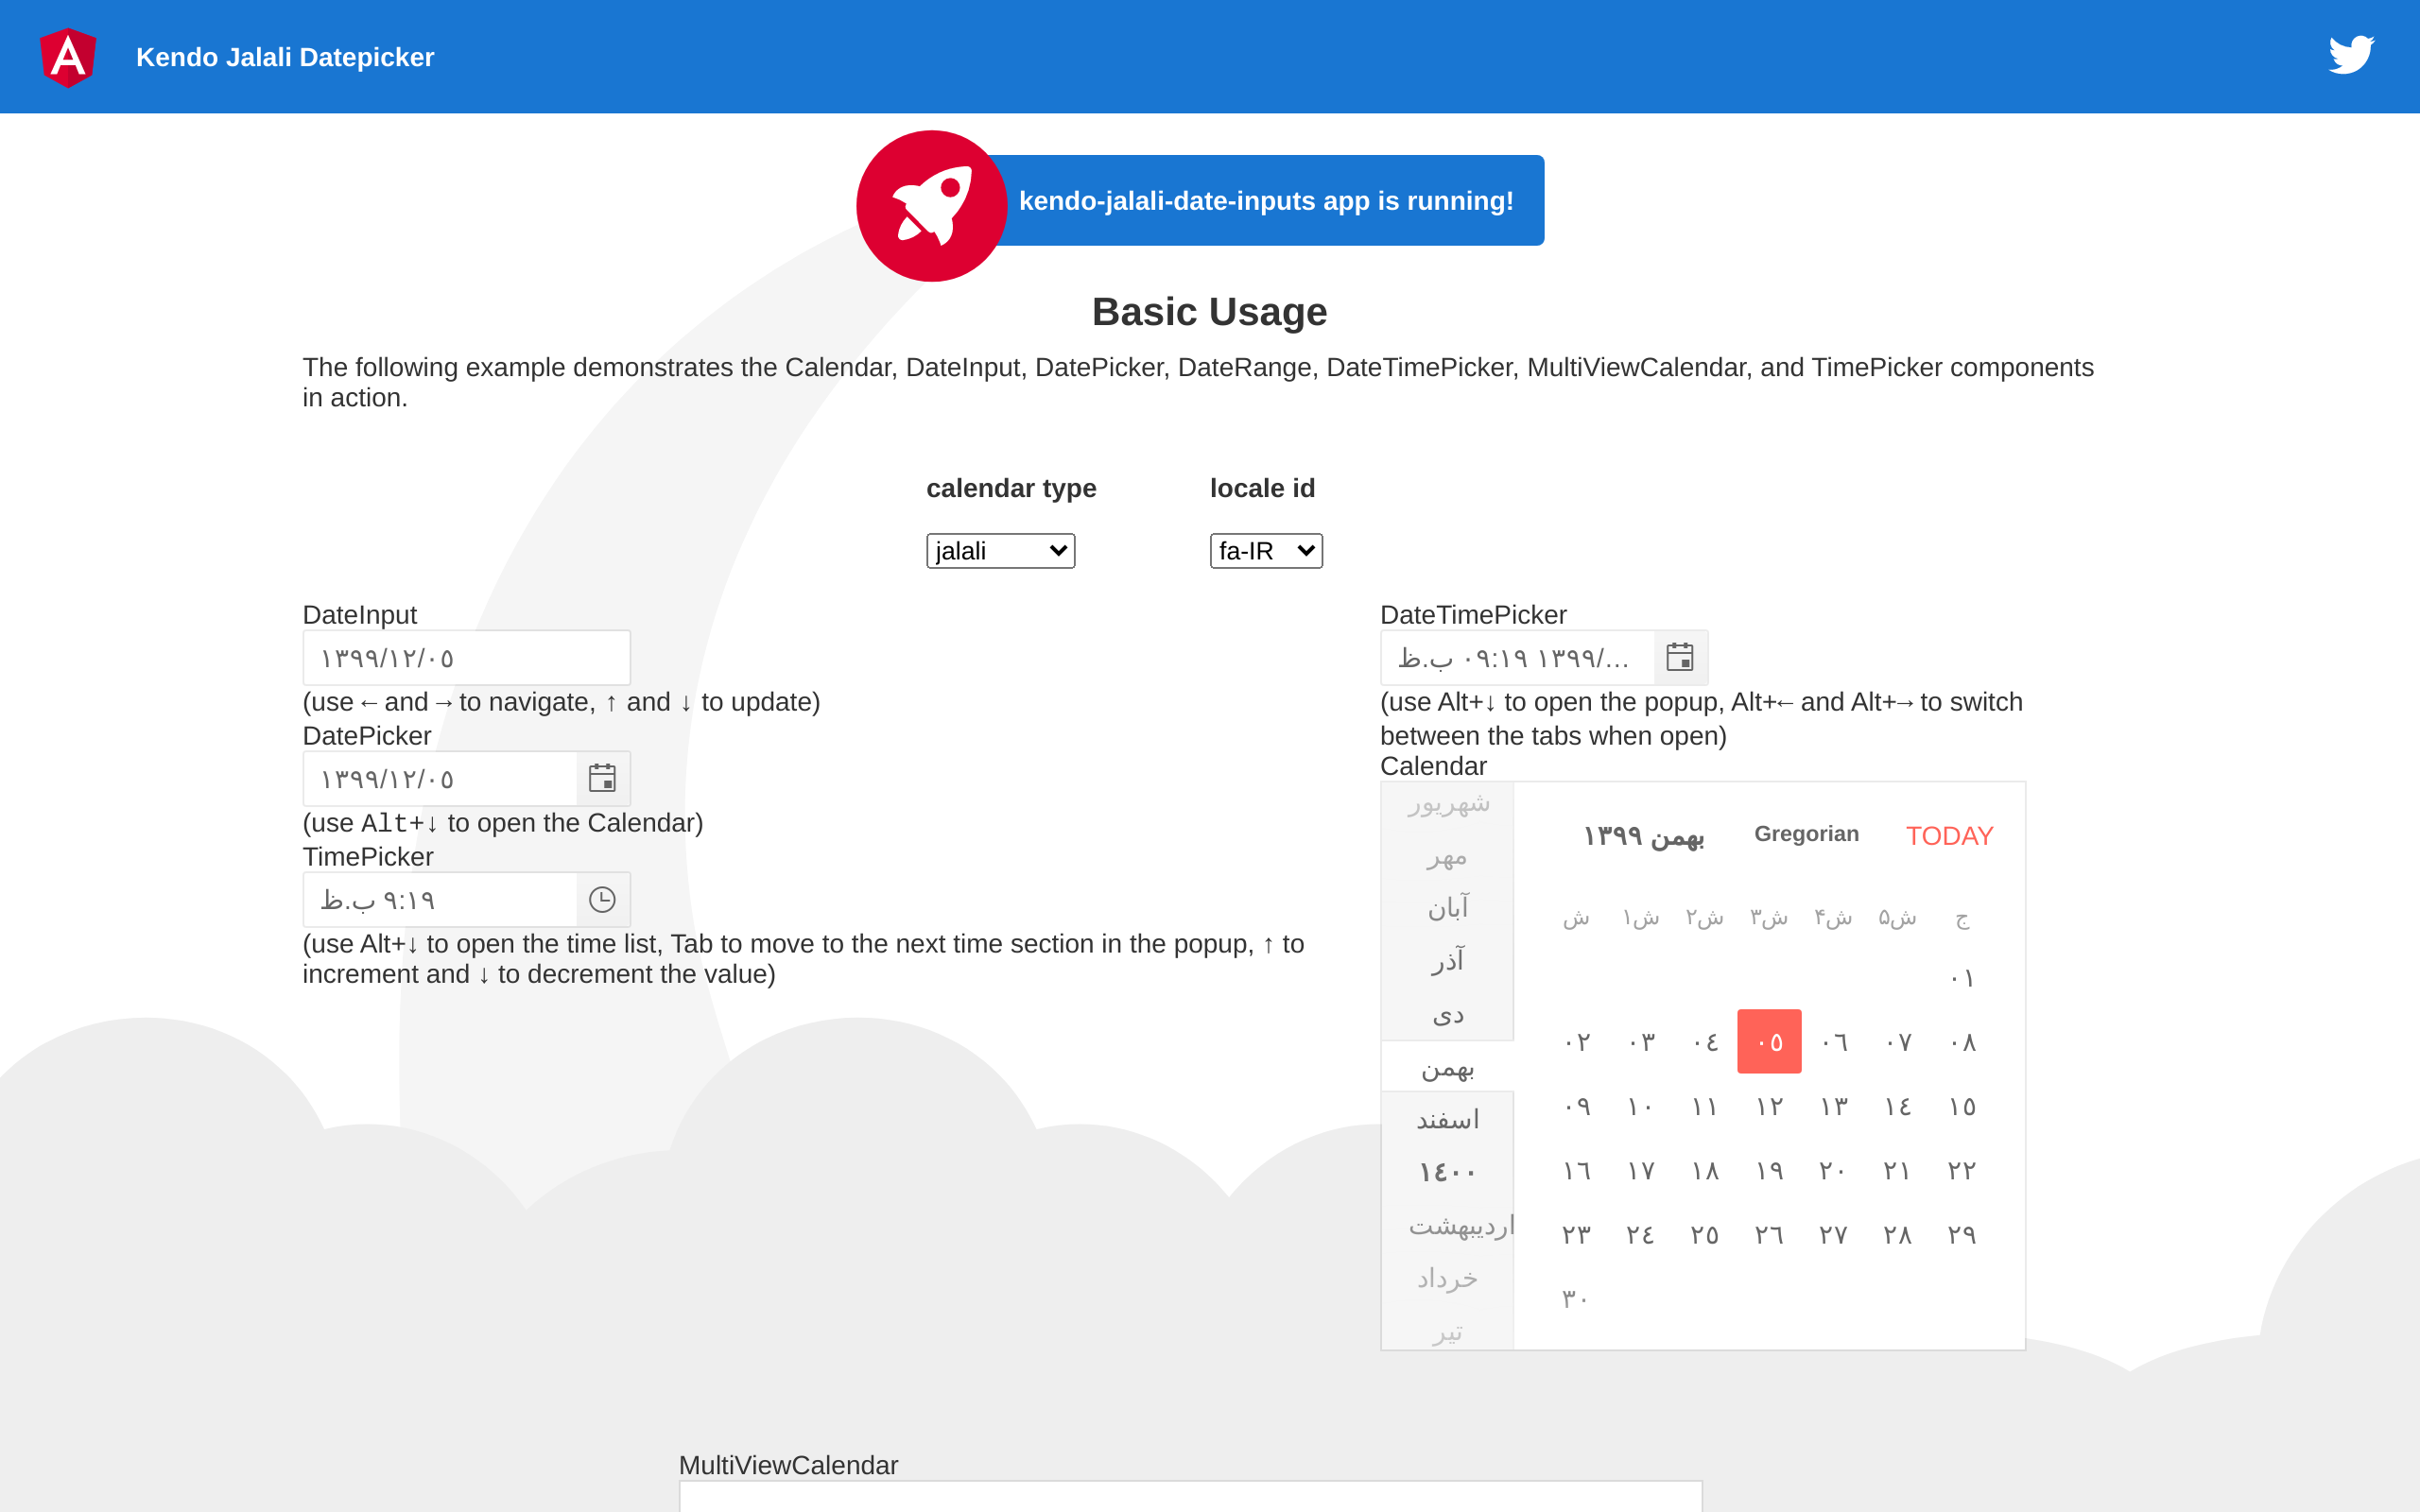This screenshot has height=1512, width=2420.
Task: Click the Kendo Jalali Datepicker title
Action: click(285, 57)
